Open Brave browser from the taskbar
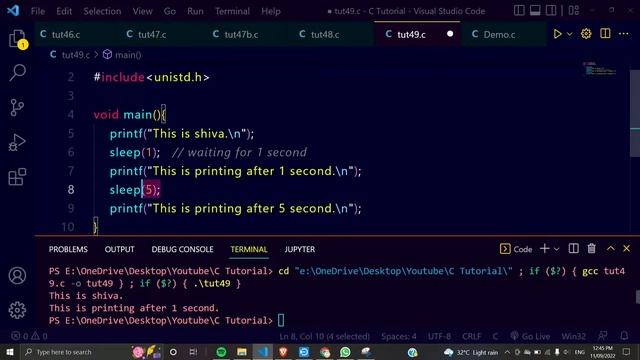This screenshot has width=640, height=360. [283, 352]
